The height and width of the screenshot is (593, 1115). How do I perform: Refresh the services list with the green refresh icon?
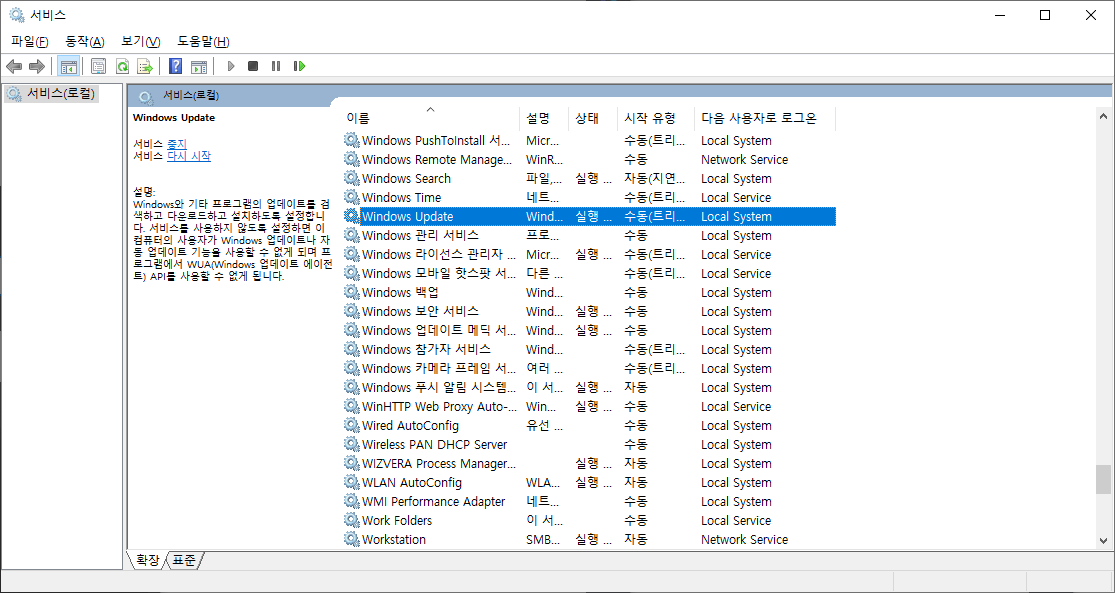[x=122, y=66]
